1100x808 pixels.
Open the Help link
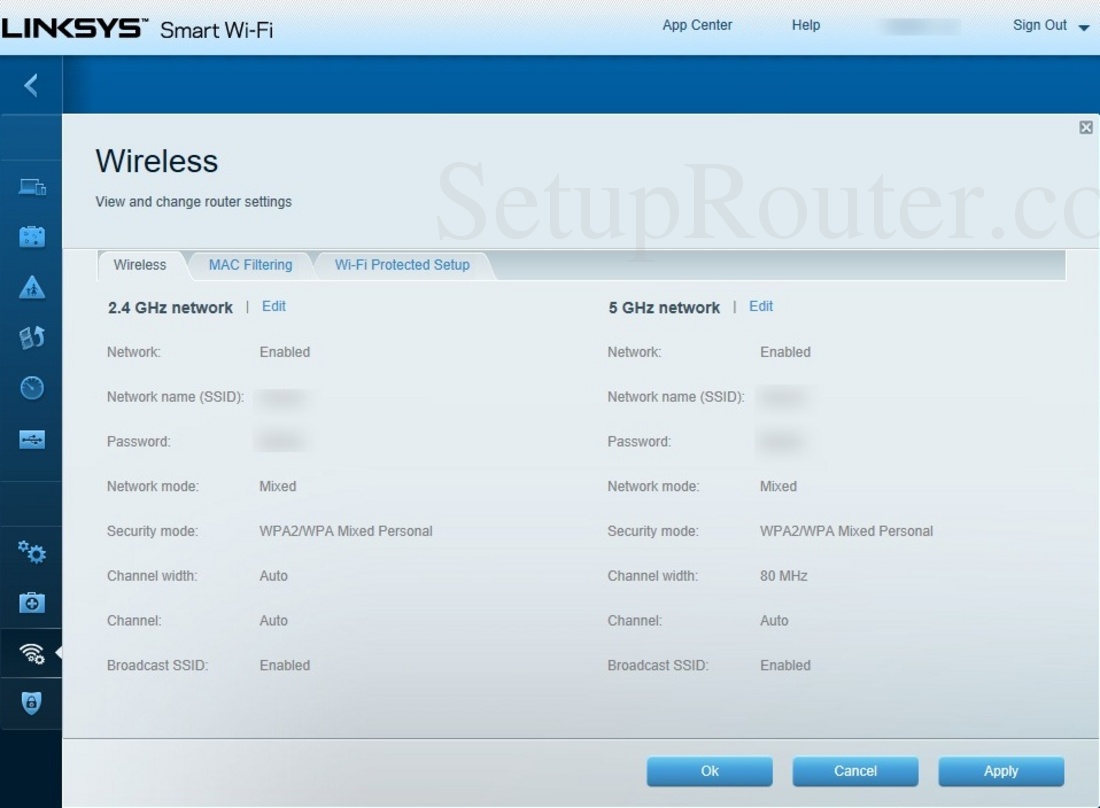click(x=806, y=25)
